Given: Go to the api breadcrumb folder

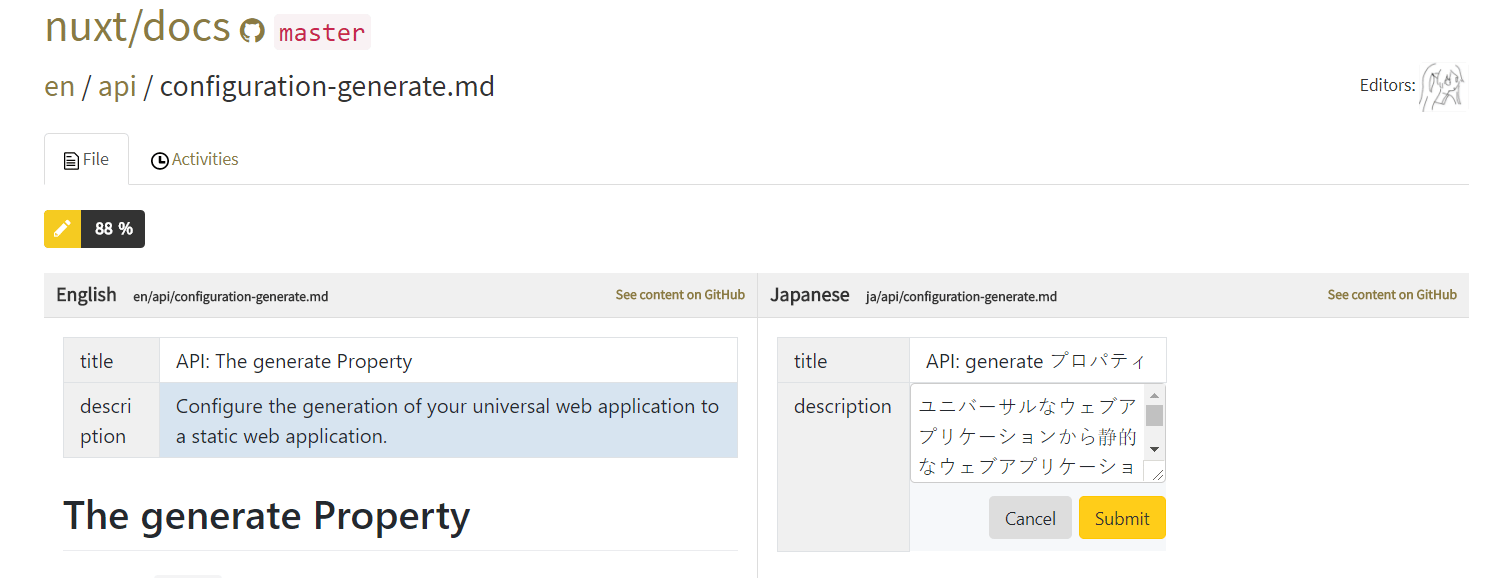Looking at the screenshot, I should (x=117, y=86).
